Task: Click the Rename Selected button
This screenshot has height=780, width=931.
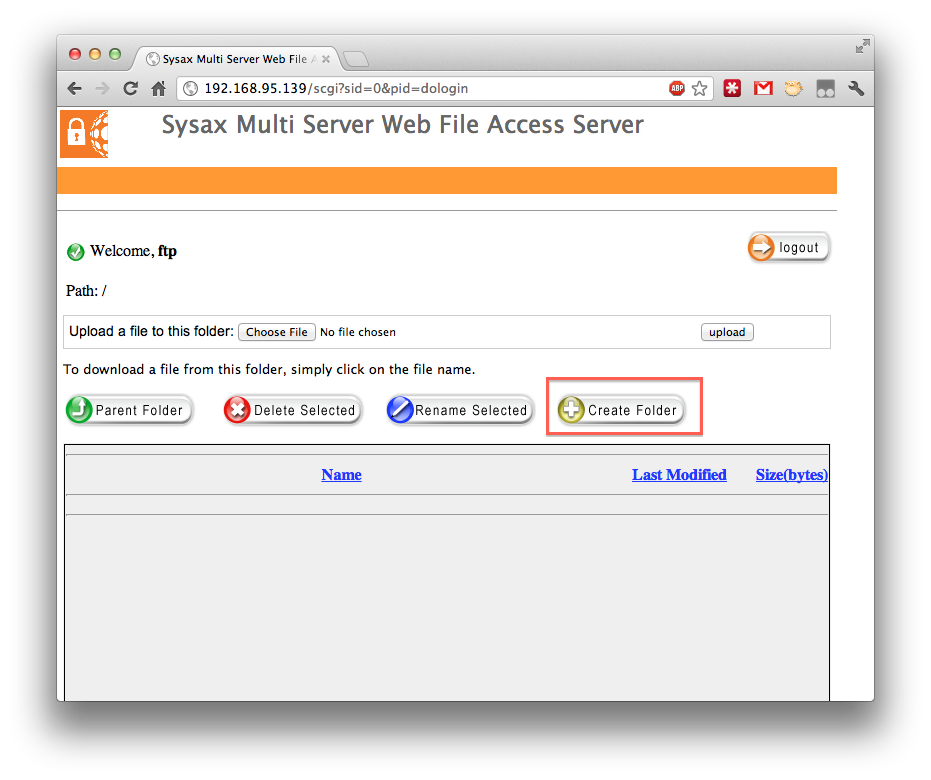Action: 460,410
